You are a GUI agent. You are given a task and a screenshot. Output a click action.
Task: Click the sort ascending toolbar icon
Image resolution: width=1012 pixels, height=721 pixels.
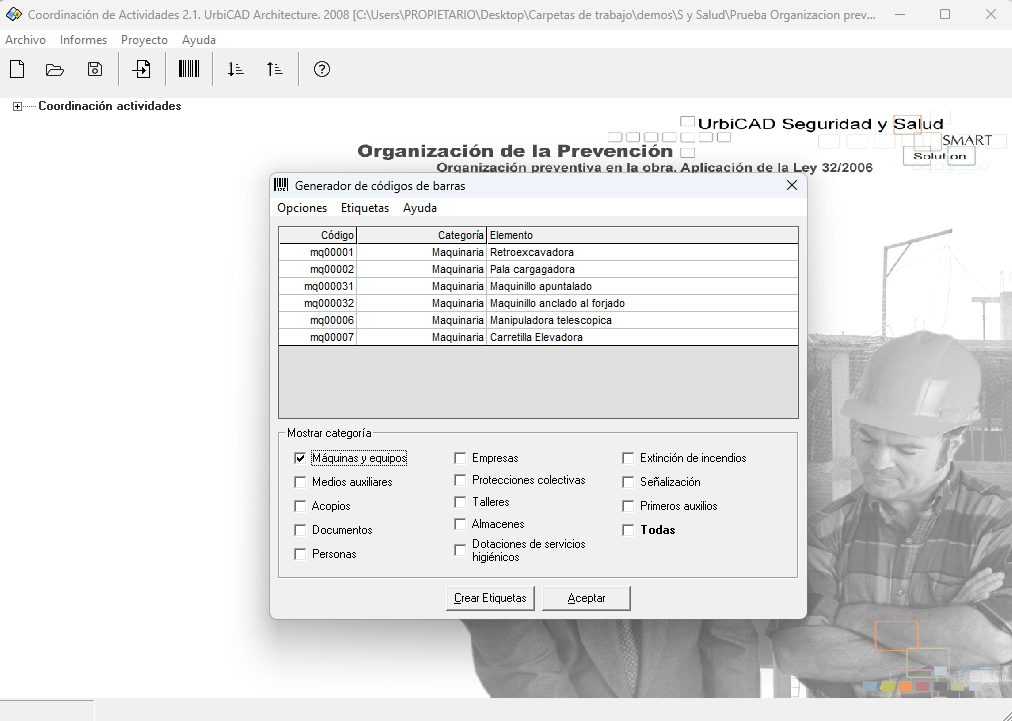(x=275, y=69)
